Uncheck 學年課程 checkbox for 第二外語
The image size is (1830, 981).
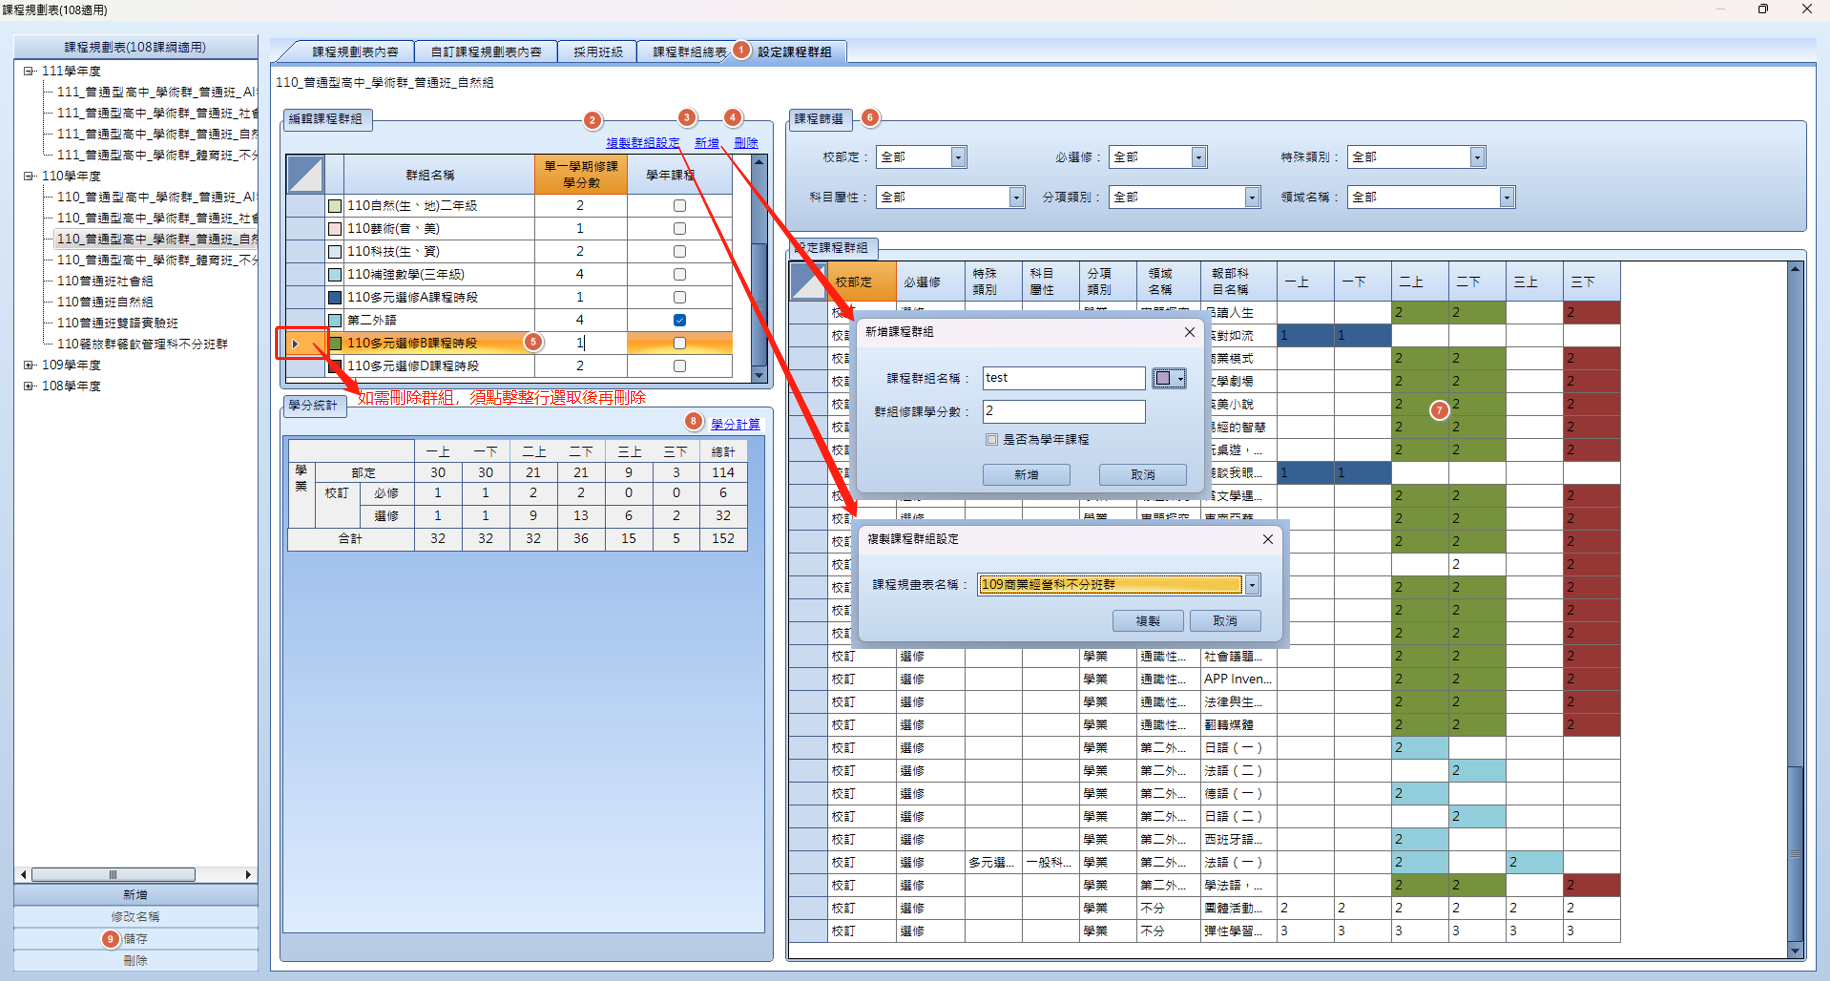[680, 320]
